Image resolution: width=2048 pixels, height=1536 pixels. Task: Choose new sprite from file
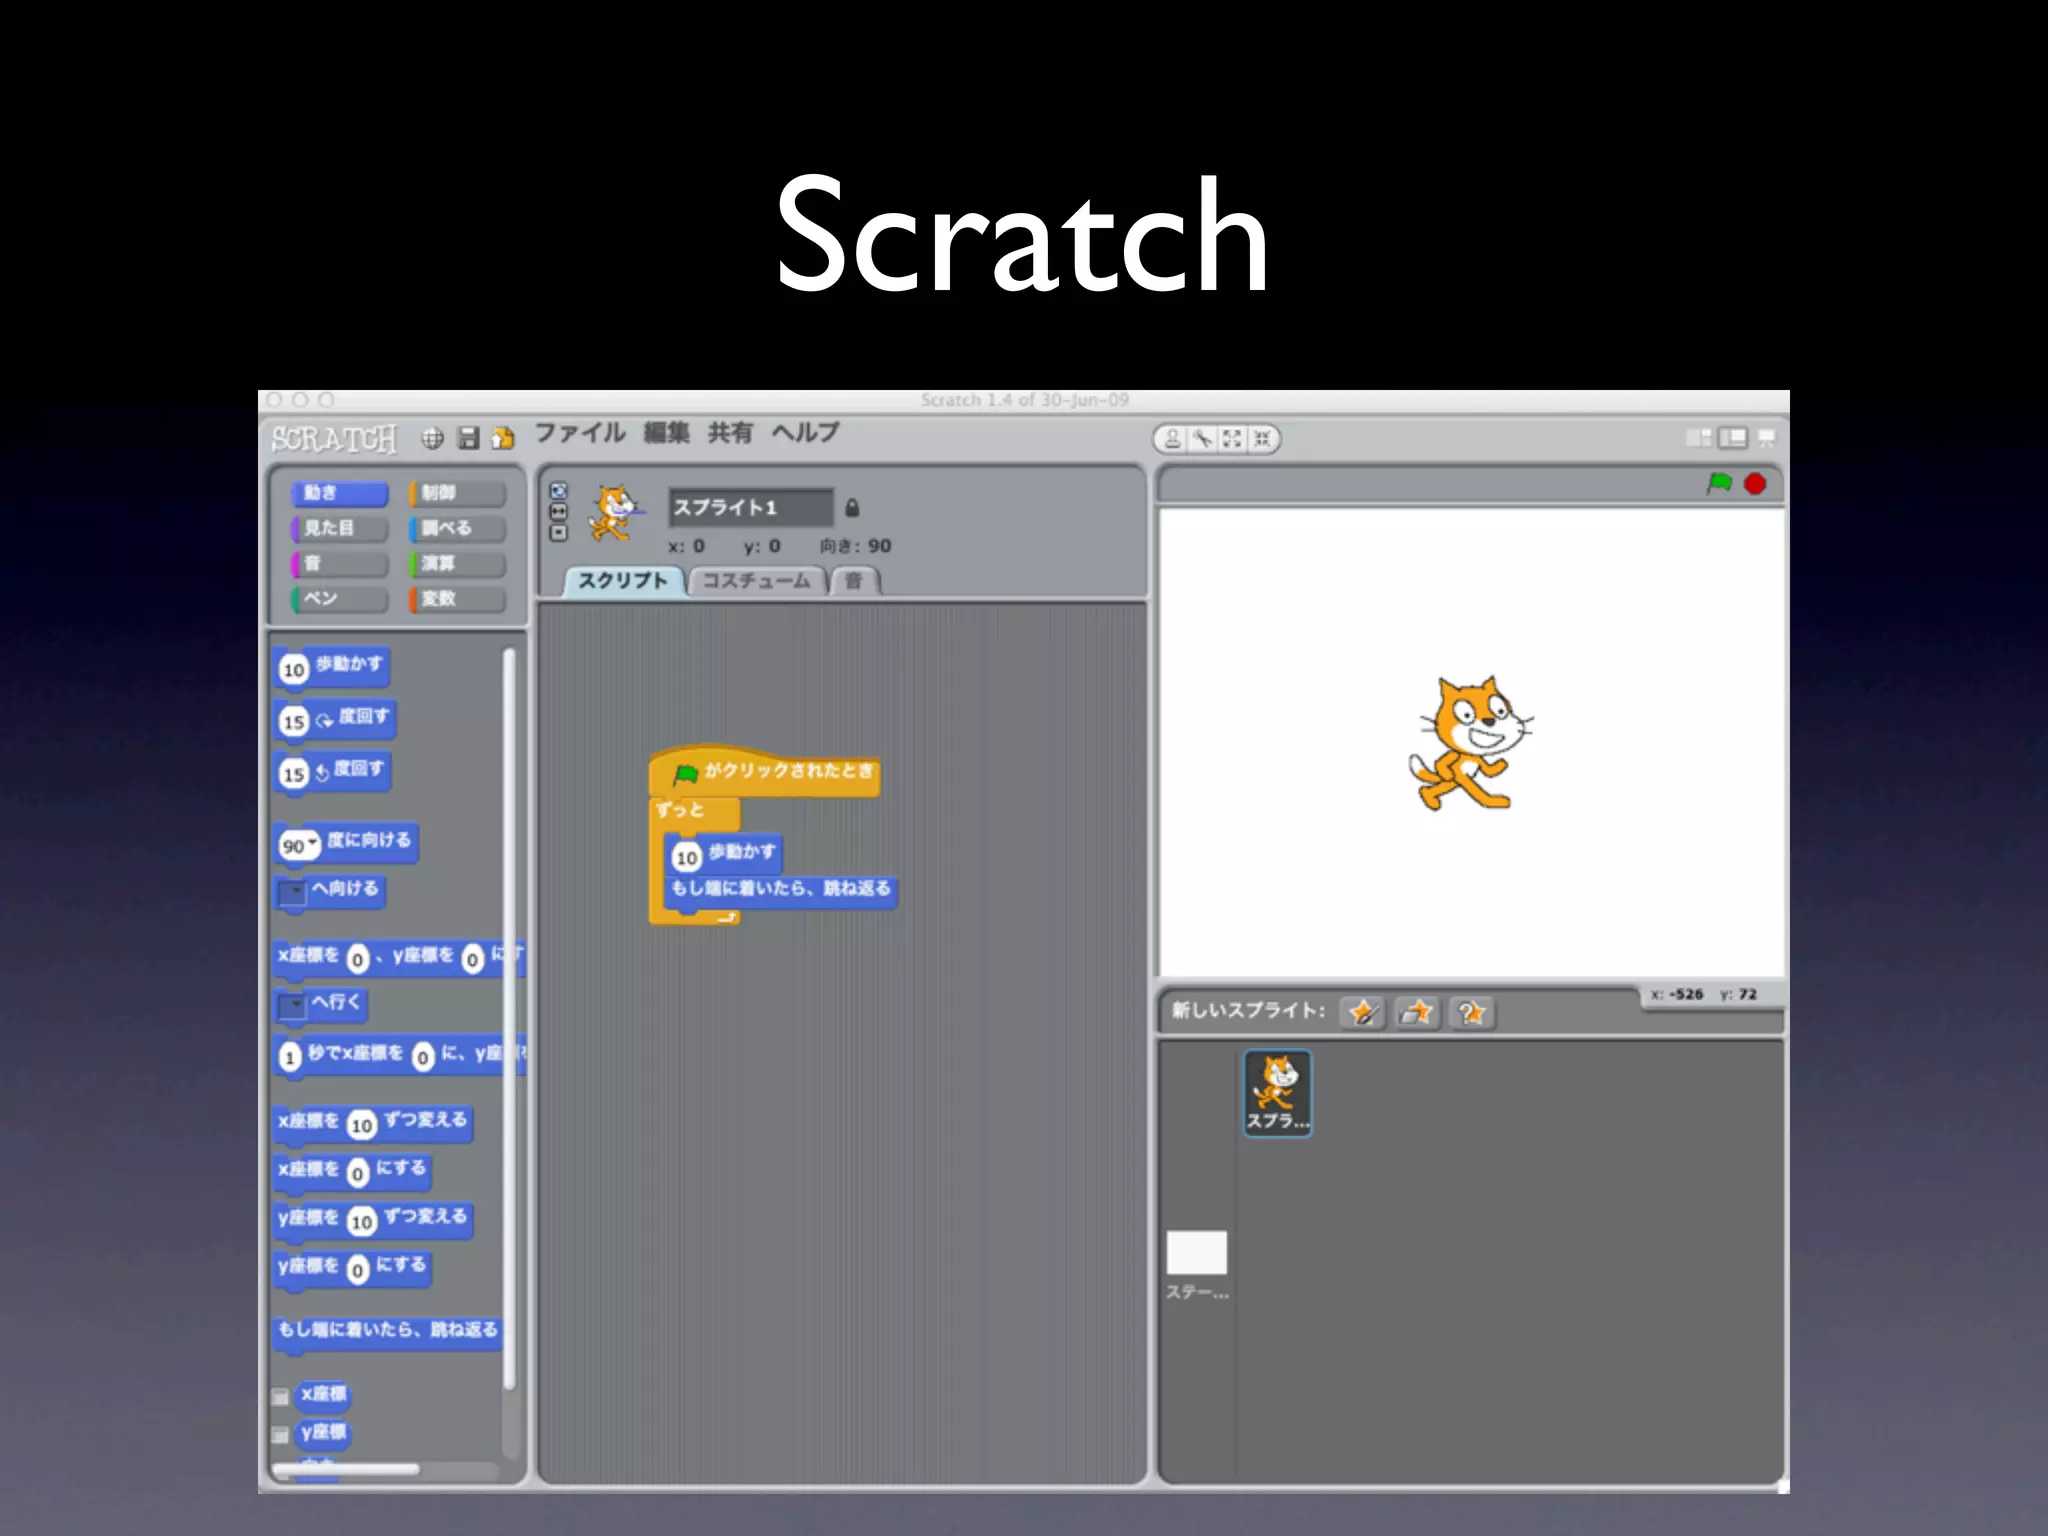click(1417, 1012)
